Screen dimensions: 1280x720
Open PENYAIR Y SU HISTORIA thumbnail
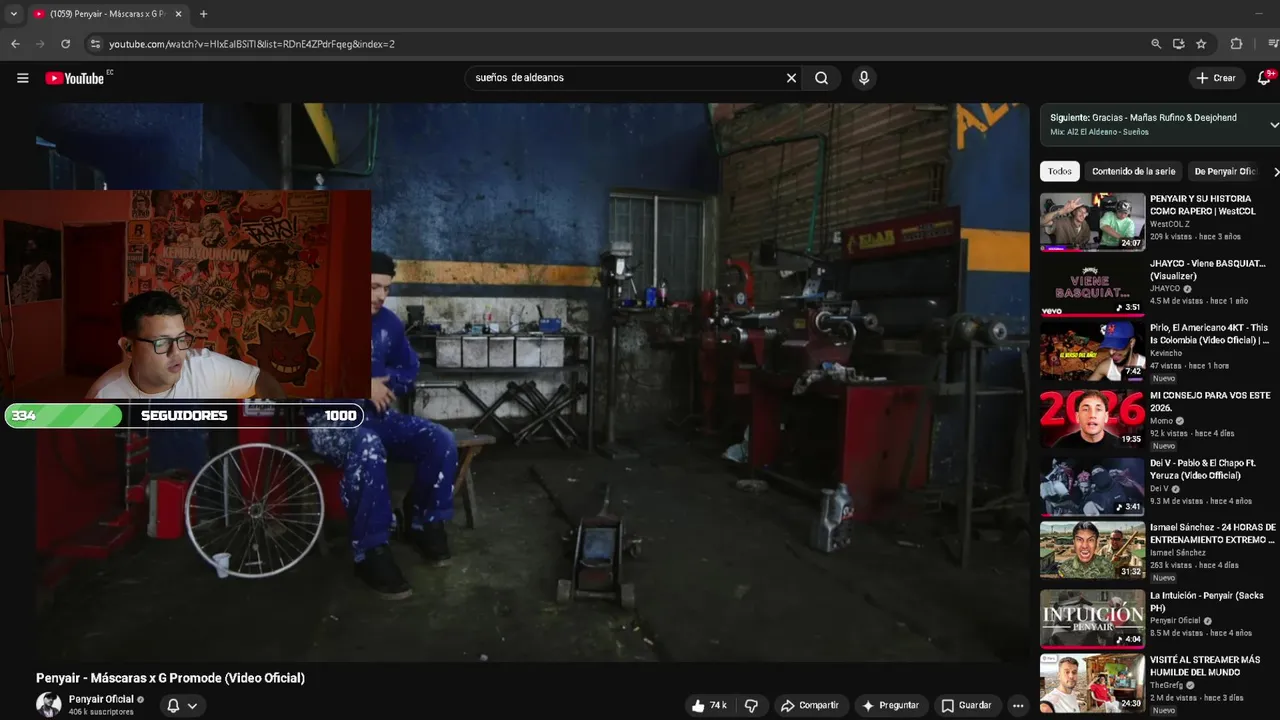[x=1092, y=221]
